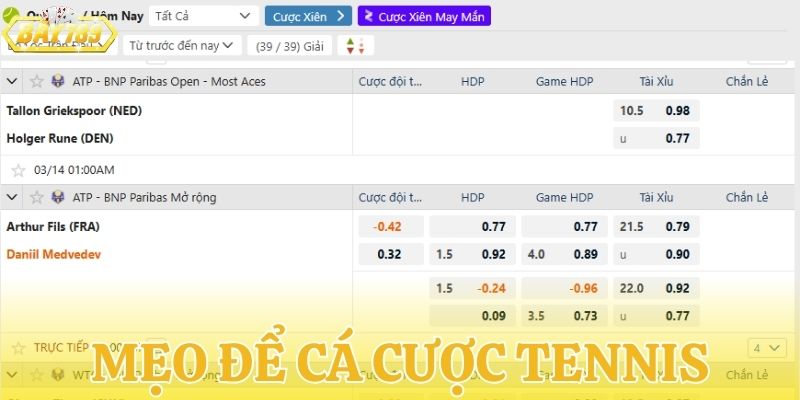Viewport: 800px width, 400px height.
Task: Select Arthur Fils Game HDP odds 0.77
Action: click(x=564, y=227)
